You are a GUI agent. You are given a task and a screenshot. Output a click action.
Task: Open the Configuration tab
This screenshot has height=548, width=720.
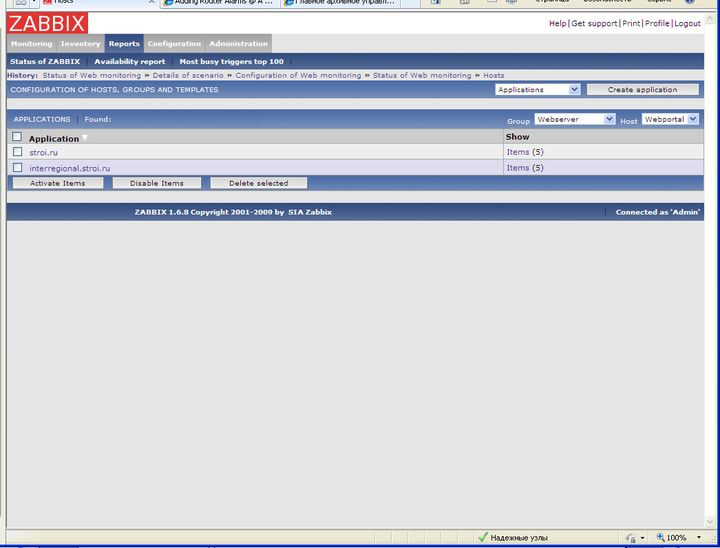[x=174, y=44]
